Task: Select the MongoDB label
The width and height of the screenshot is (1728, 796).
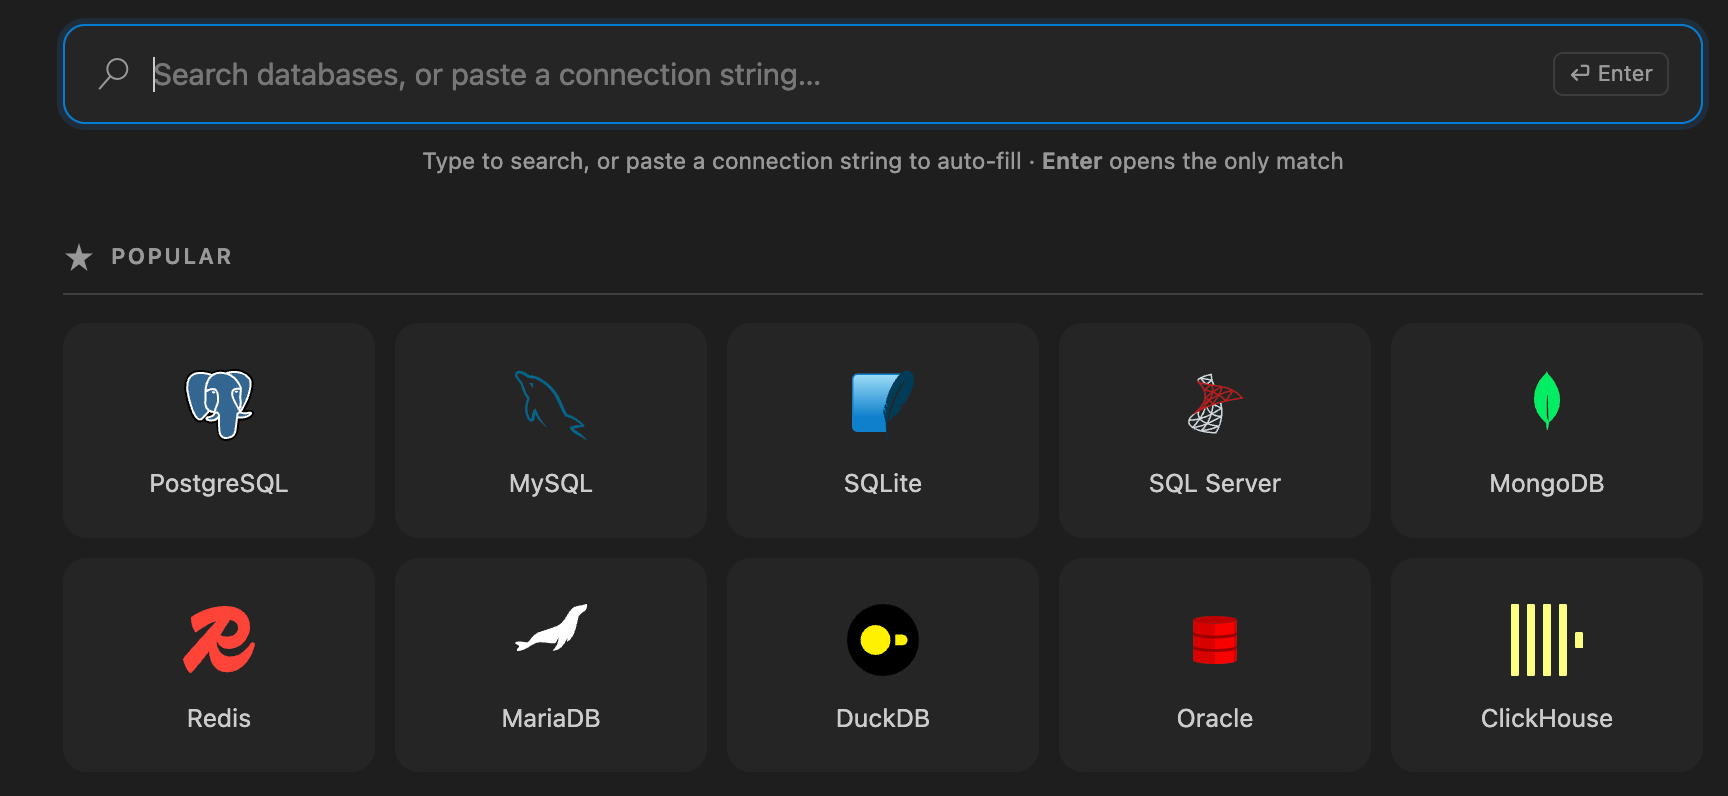Action: [1547, 484]
